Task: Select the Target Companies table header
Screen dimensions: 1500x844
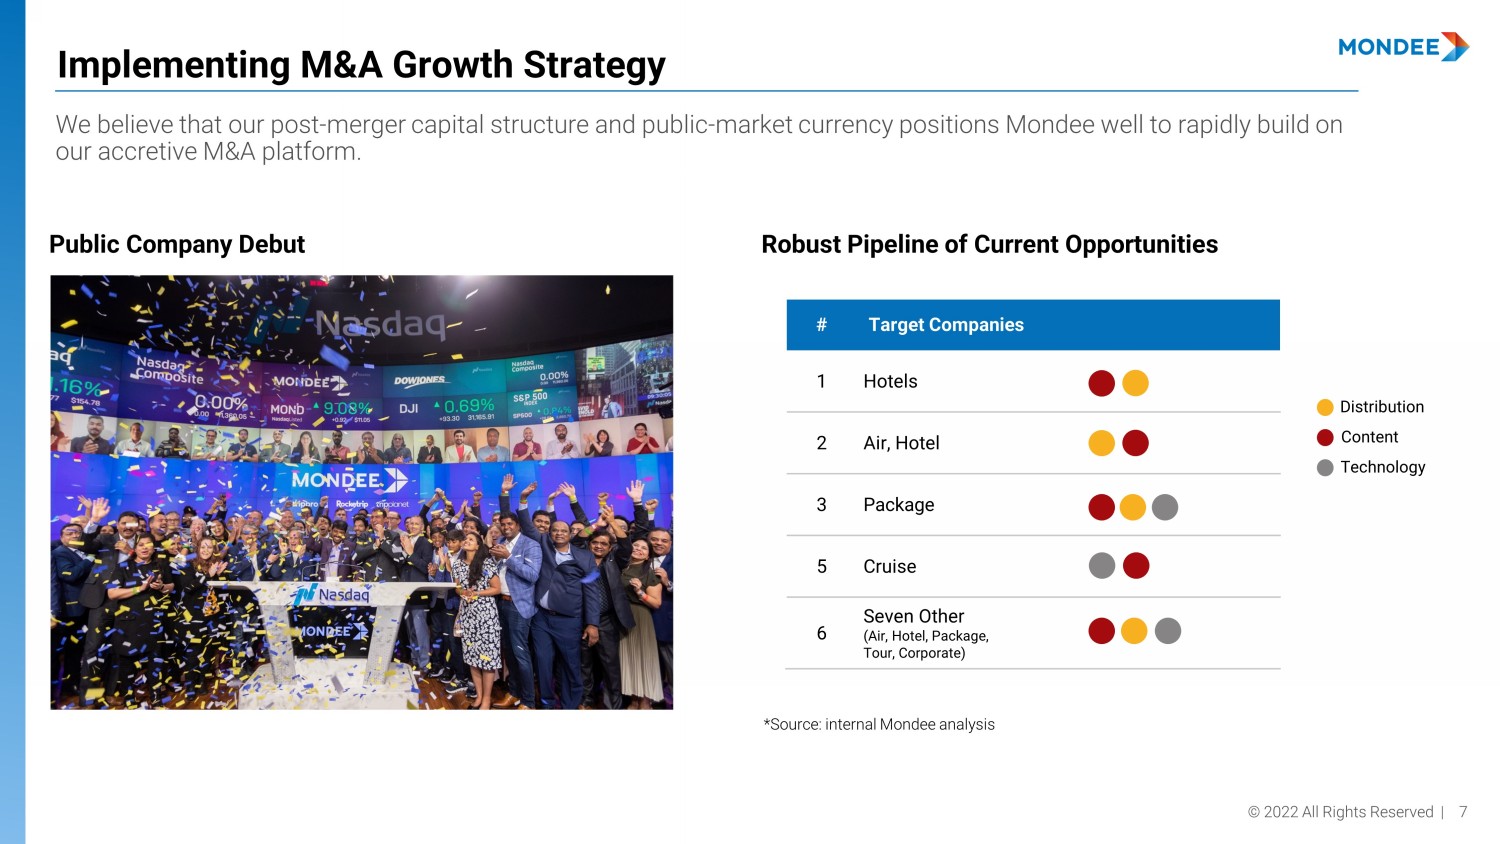Action: (946, 325)
